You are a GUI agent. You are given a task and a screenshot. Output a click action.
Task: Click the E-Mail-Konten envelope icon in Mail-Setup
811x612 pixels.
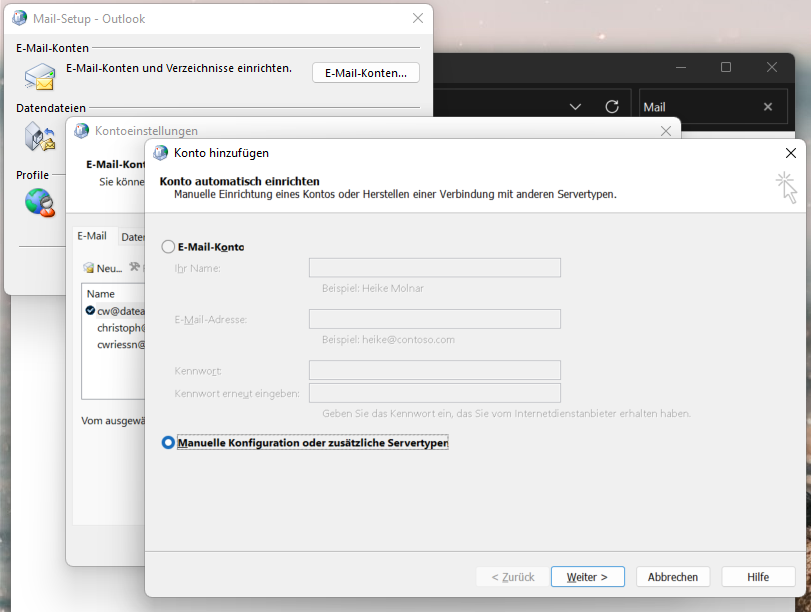(40, 77)
